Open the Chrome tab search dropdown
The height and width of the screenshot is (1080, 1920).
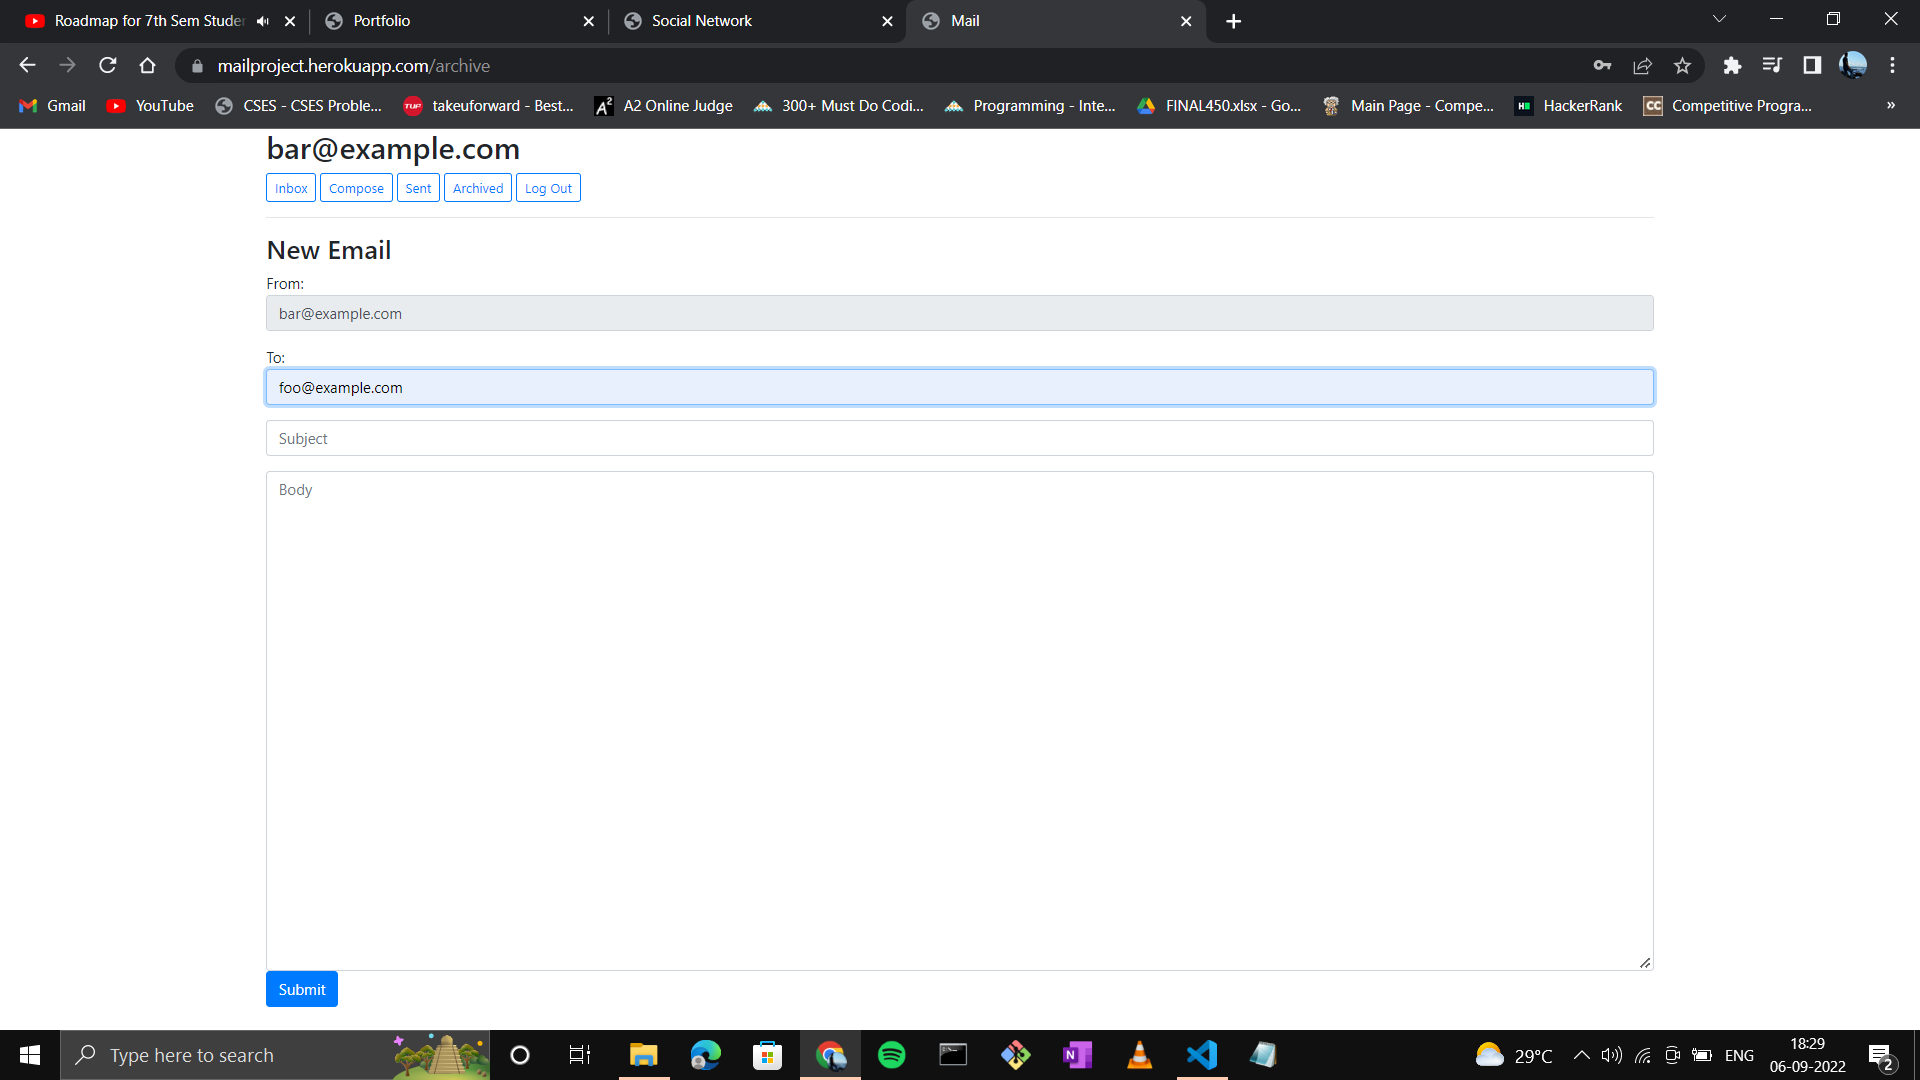[x=1718, y=18]
